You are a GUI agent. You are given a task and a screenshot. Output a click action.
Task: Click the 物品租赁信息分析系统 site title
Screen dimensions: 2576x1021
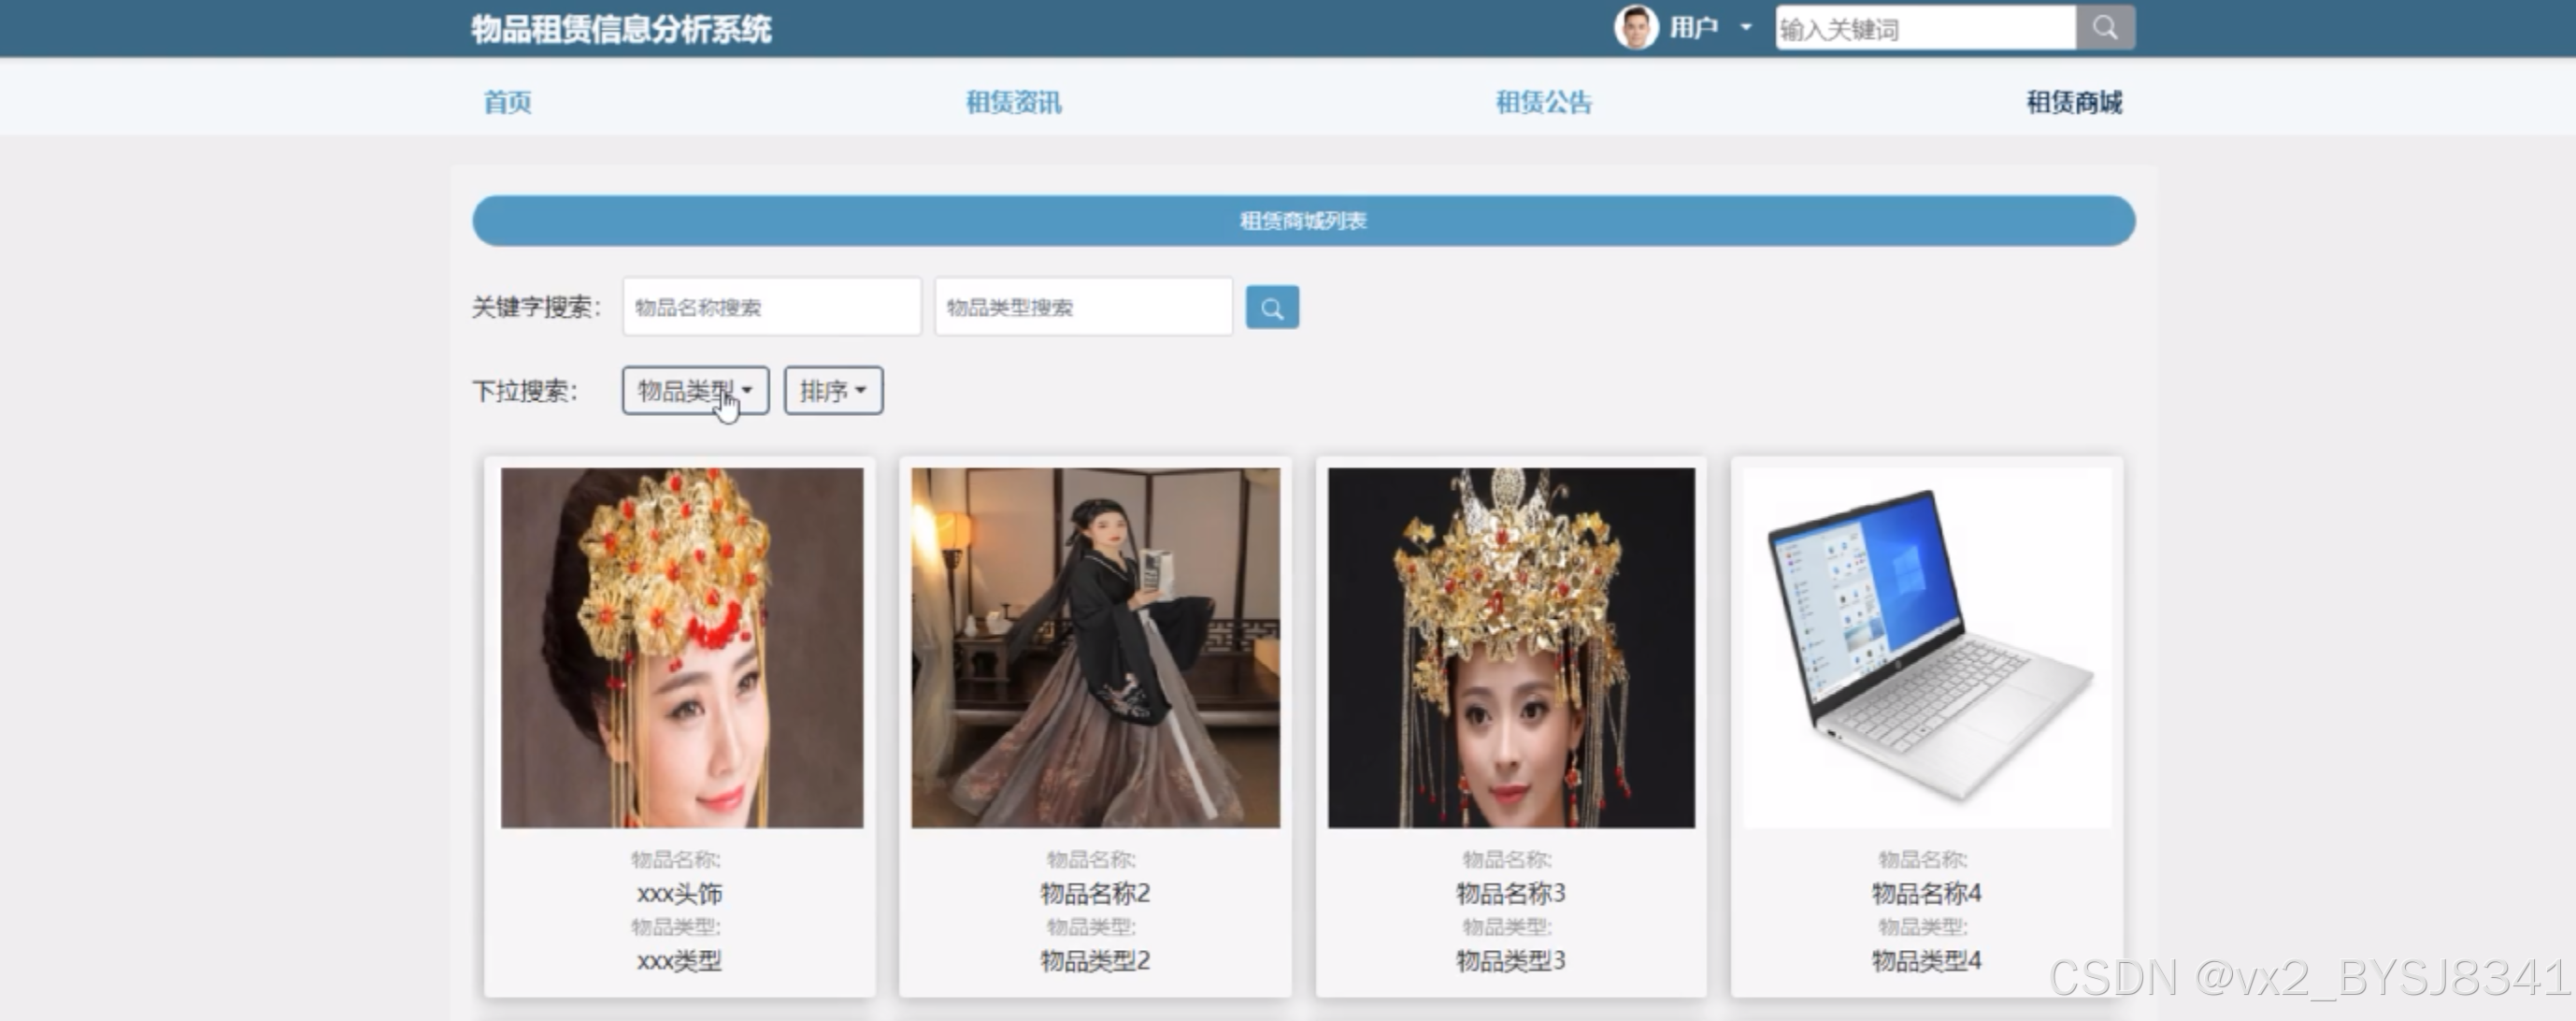[621, 29]
